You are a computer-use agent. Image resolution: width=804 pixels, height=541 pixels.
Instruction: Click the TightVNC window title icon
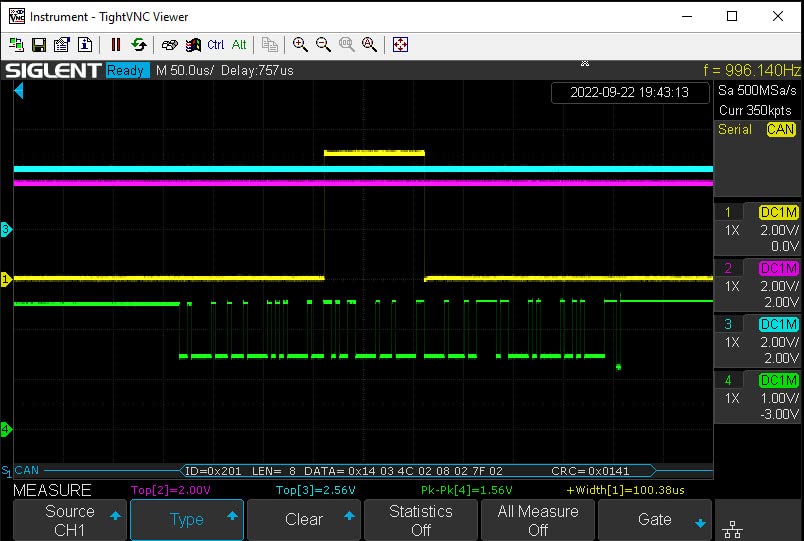(x=17, y=16)
